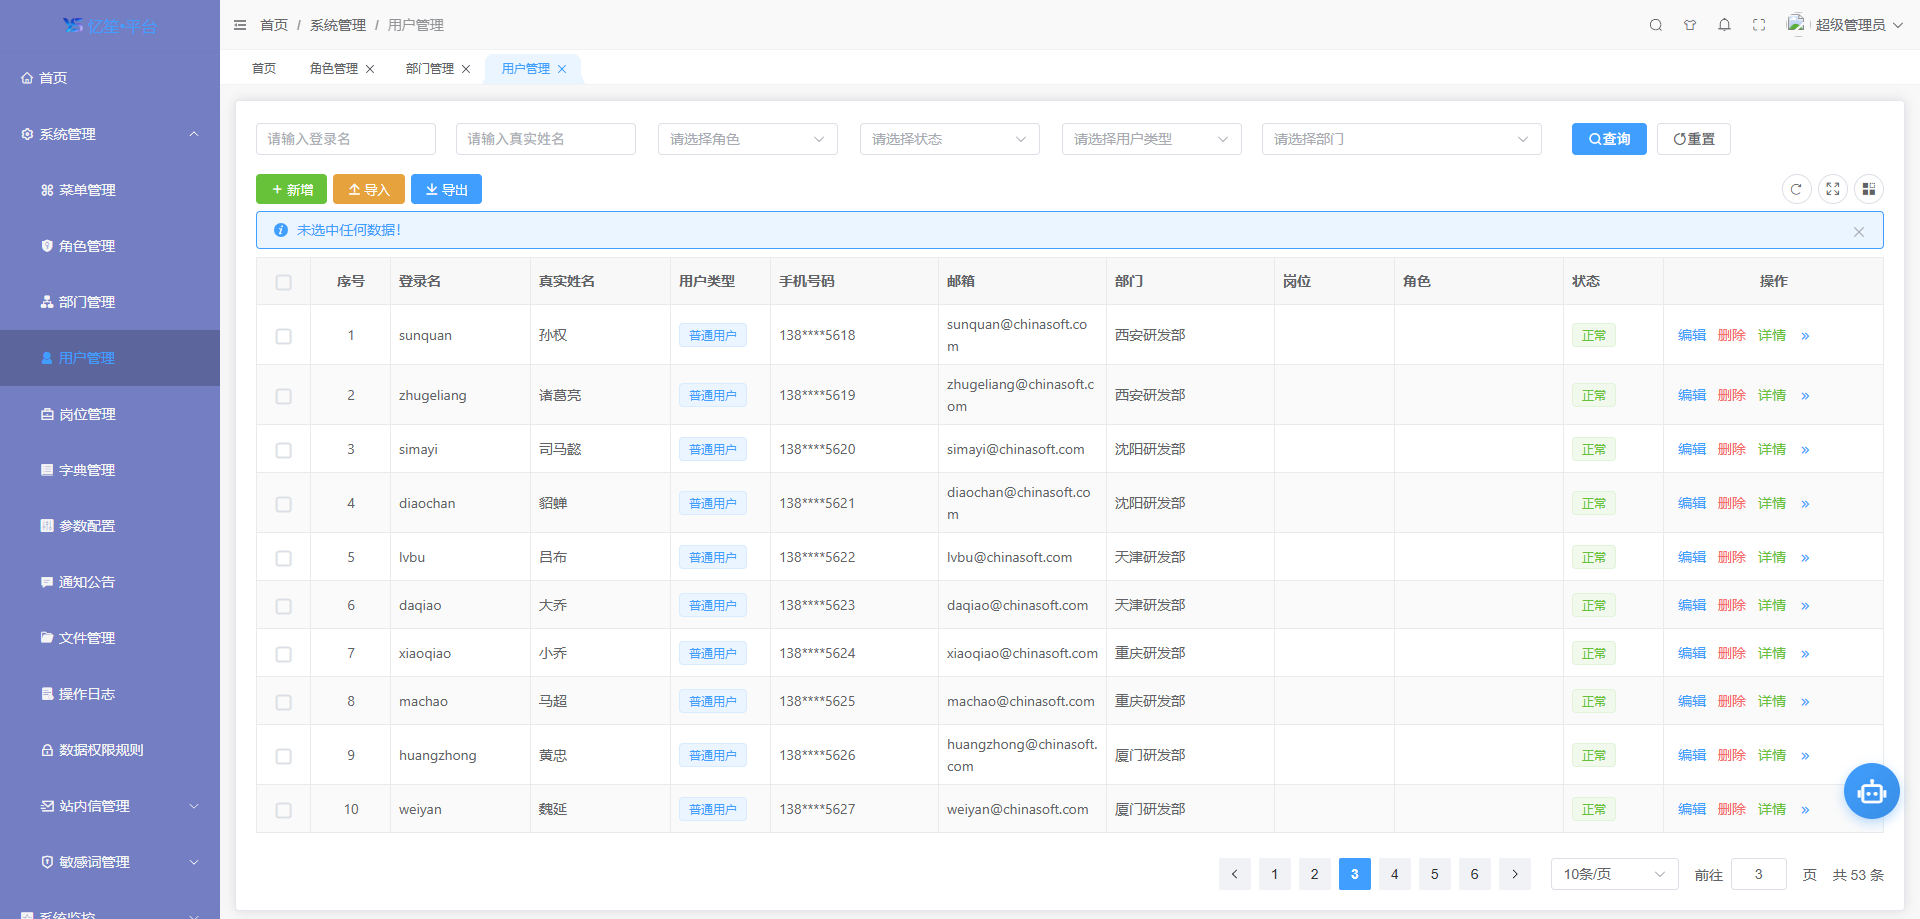The image size is (1920, 919).
Task: Open 通知公告 in sidebar
Action: [x=110, y=582]
